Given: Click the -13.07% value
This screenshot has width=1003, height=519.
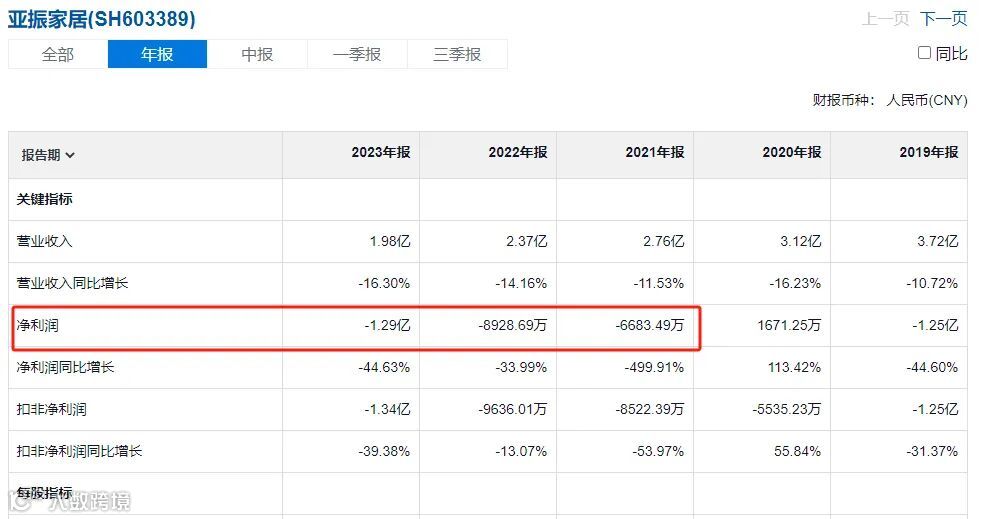Looking at the screenshot, I should [x=521, y=451].
